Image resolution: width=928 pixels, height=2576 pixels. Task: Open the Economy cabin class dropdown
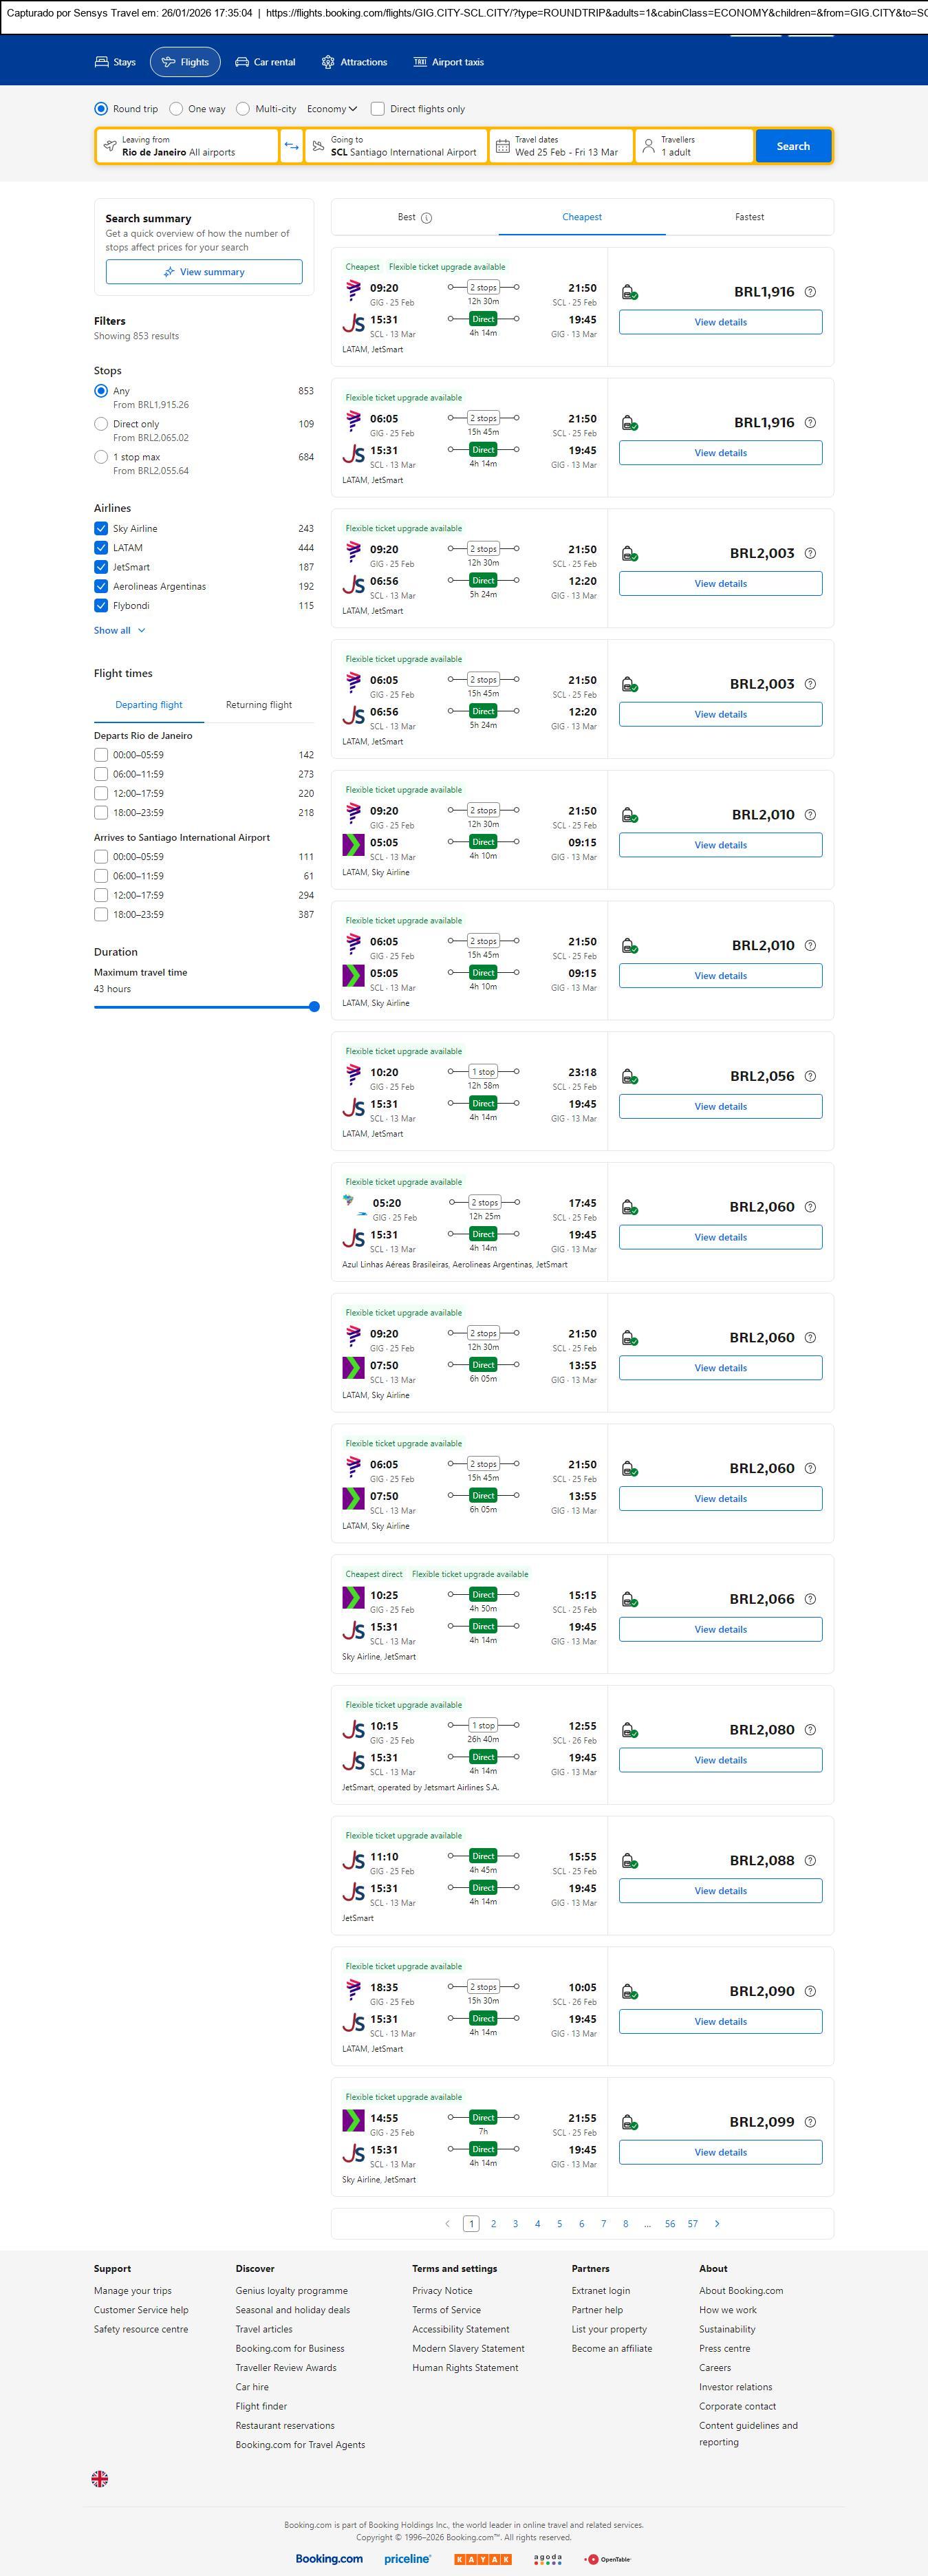[332, 109]
